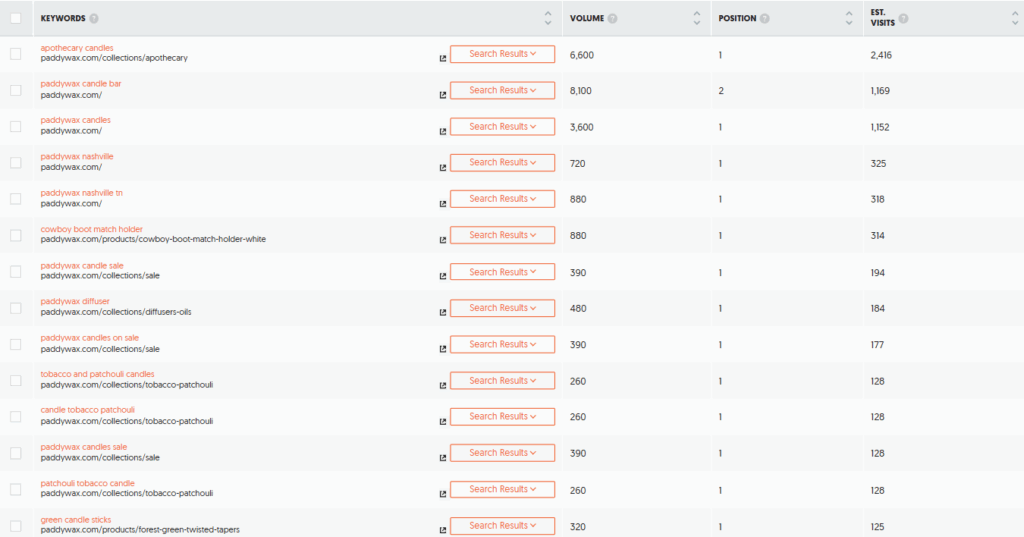
Task: Check the cowboy boot match holder checkbox
Action: [16, 235]
